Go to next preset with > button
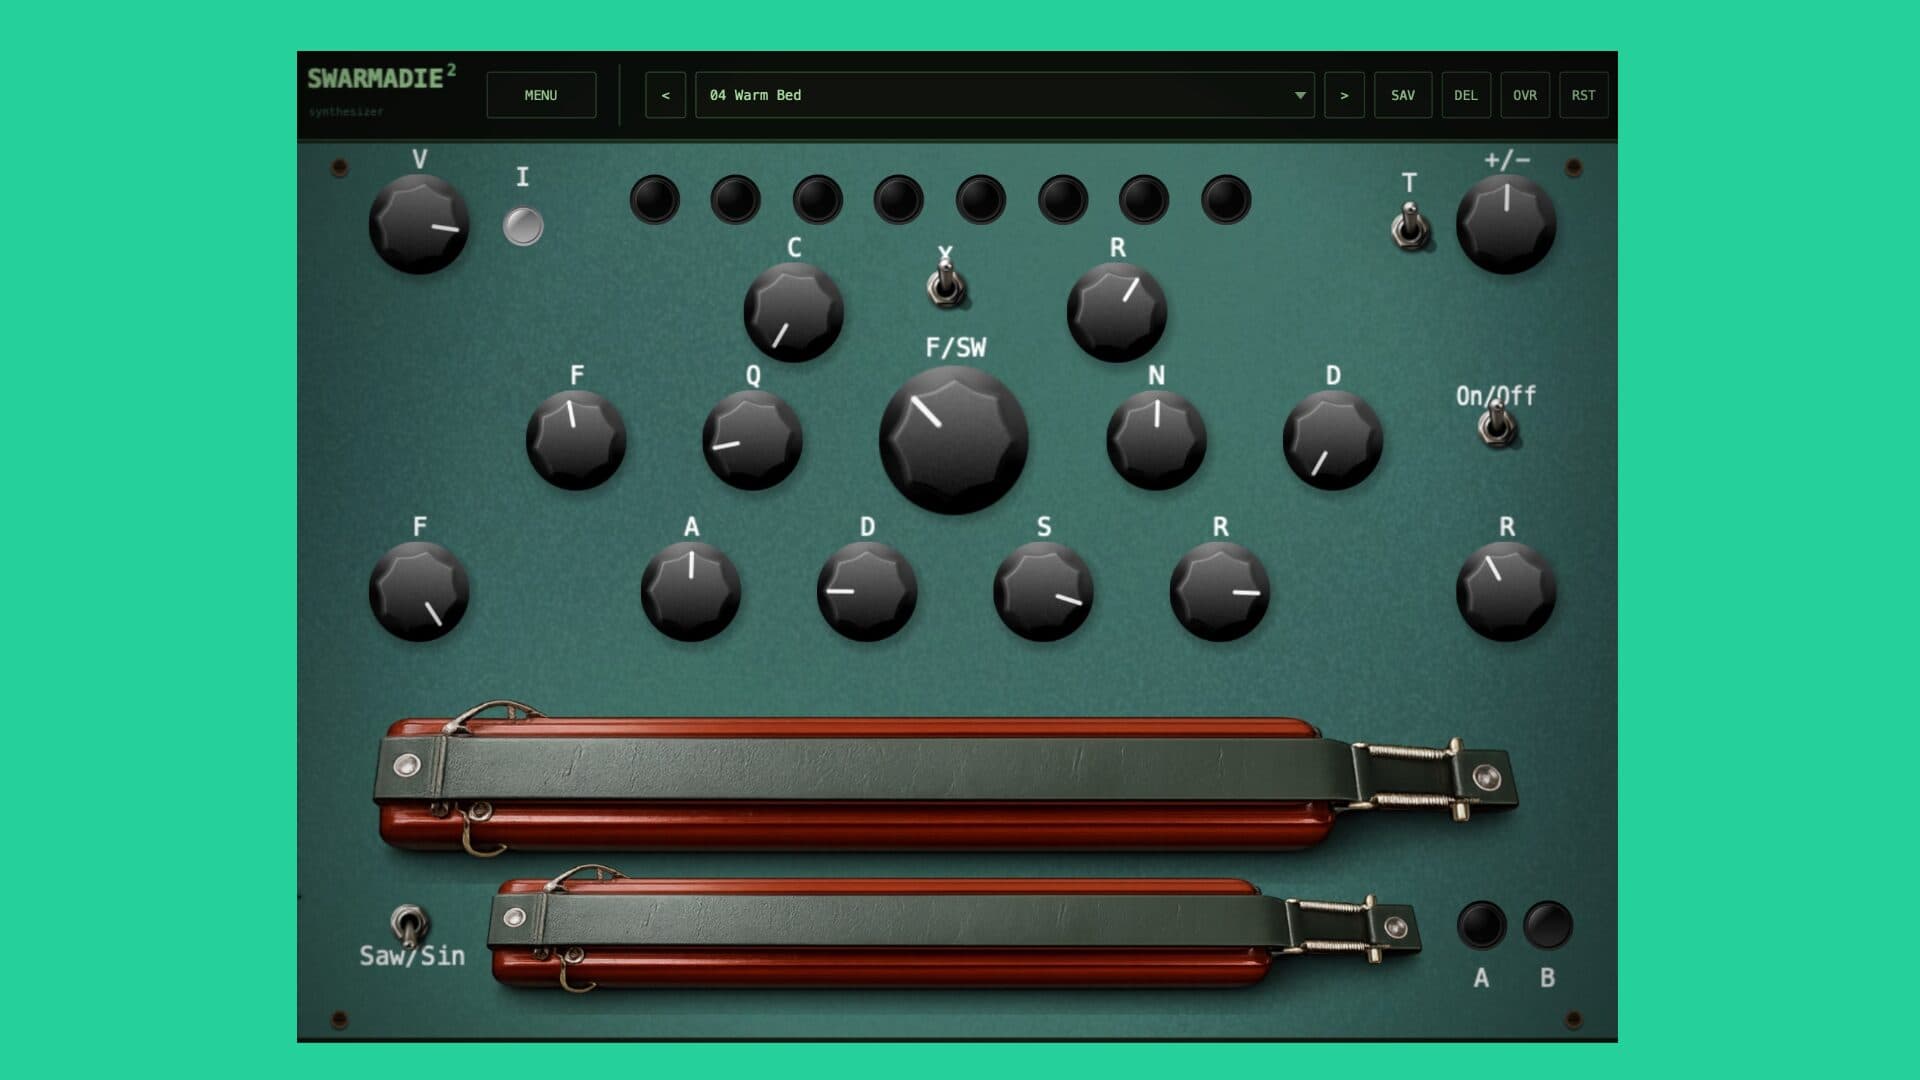 [x=1344, y=95]
